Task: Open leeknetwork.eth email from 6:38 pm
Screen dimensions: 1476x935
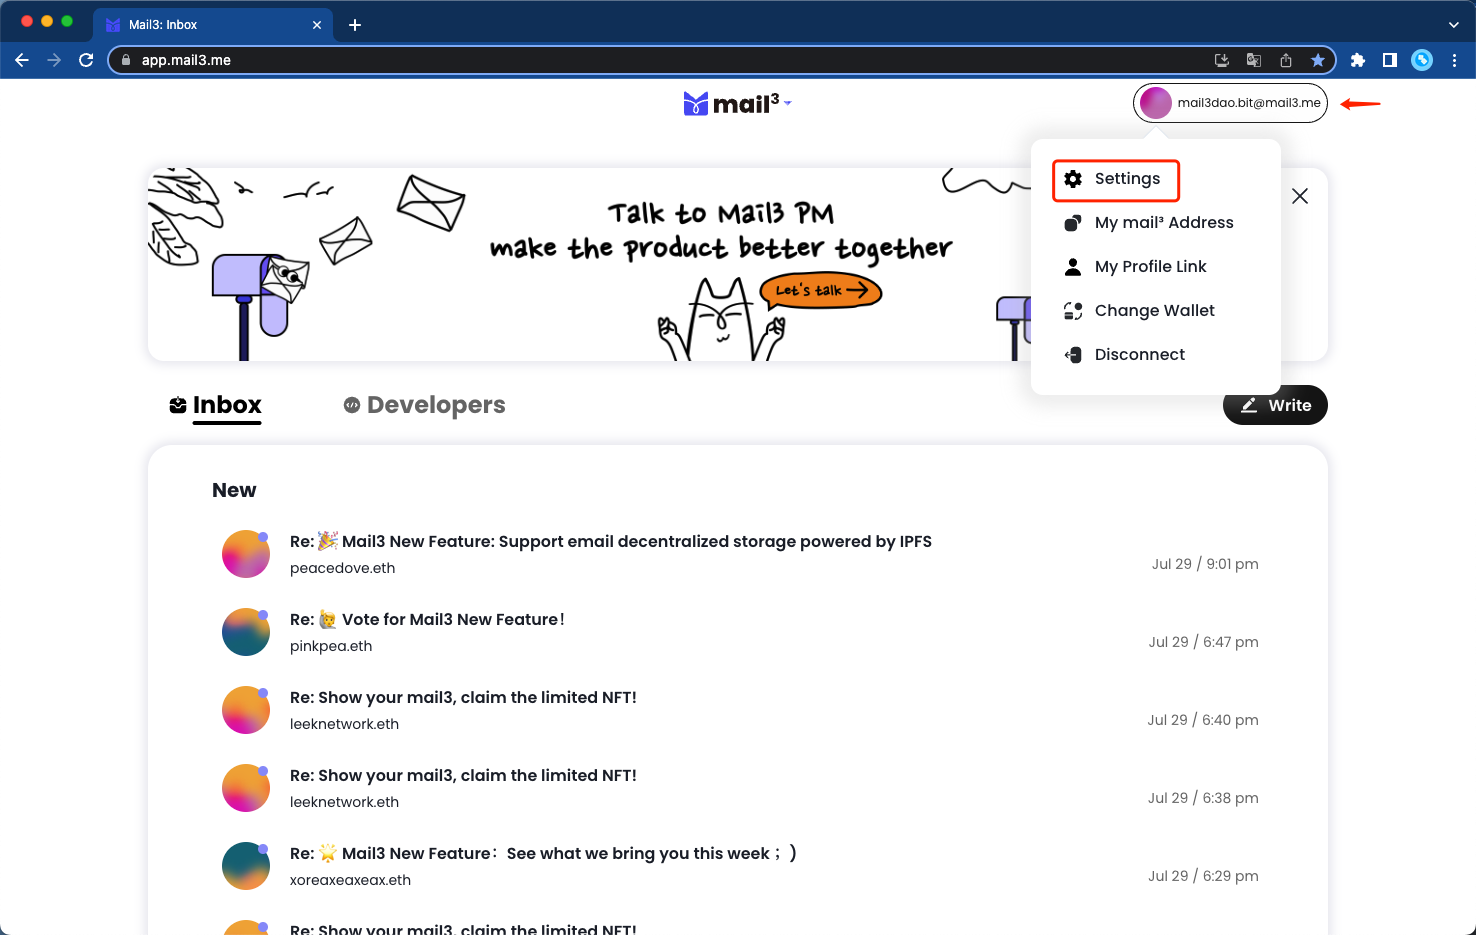Action: (x=740, y=788)
